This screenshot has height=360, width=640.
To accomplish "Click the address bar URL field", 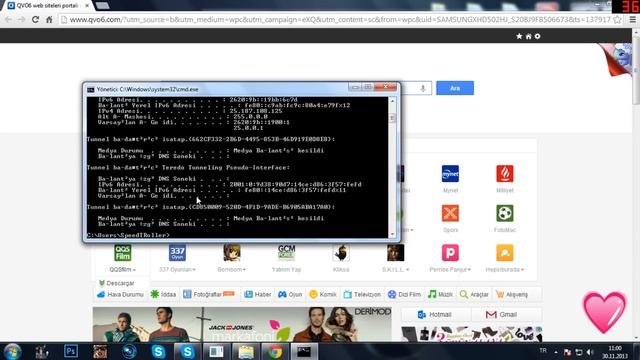I will [x=340, y=19].
